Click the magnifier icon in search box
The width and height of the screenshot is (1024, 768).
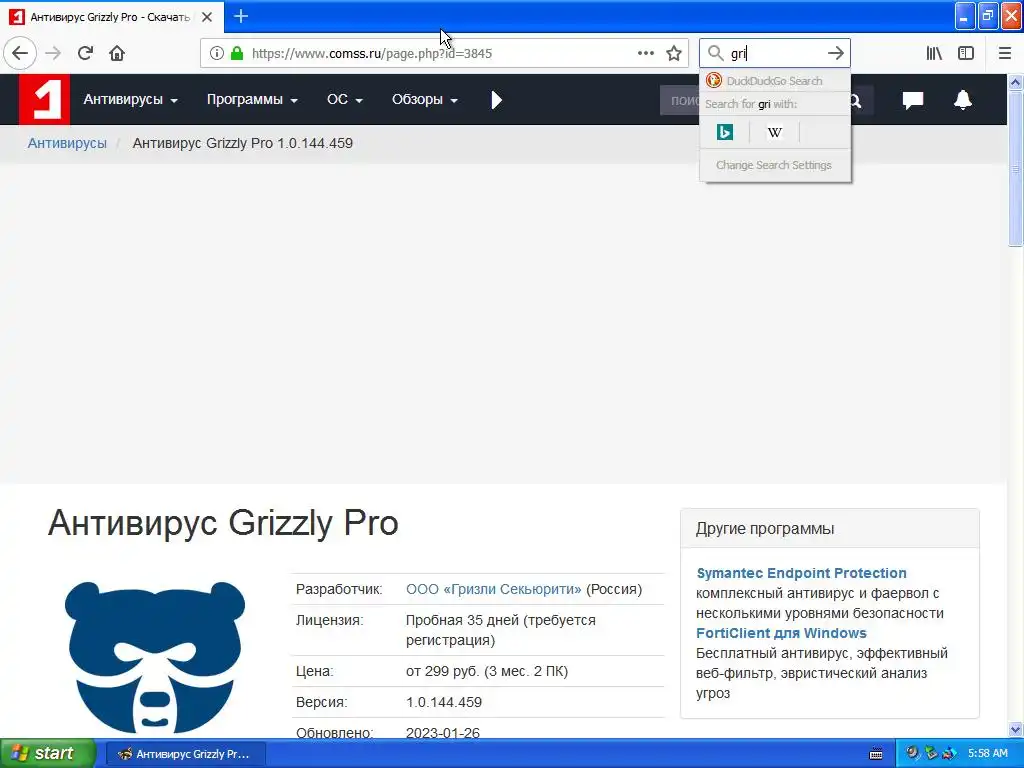(716, 54)
